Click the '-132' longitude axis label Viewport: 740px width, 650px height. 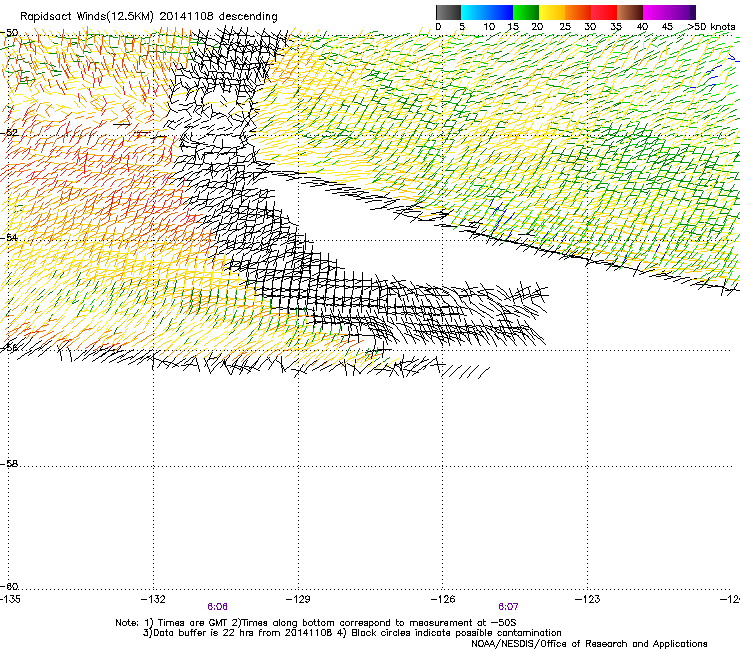point(153,599)
